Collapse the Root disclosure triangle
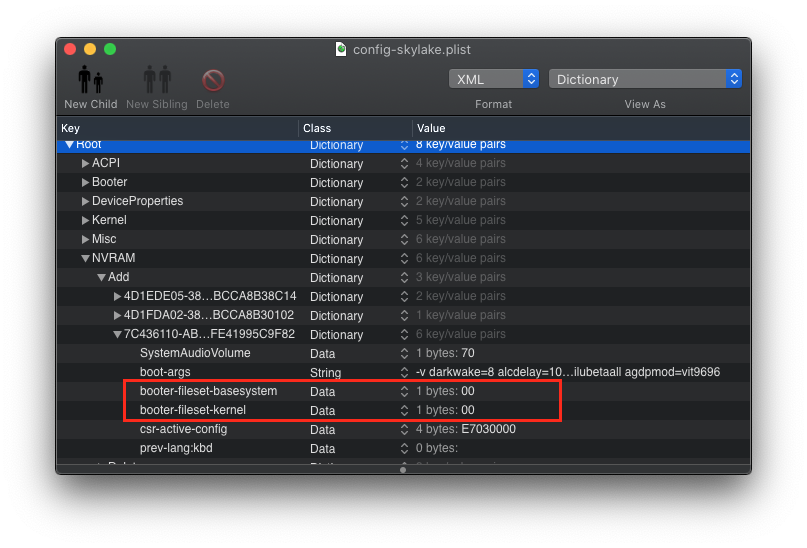807x548 pixels. pyautogui.click(x=69, y=145)
